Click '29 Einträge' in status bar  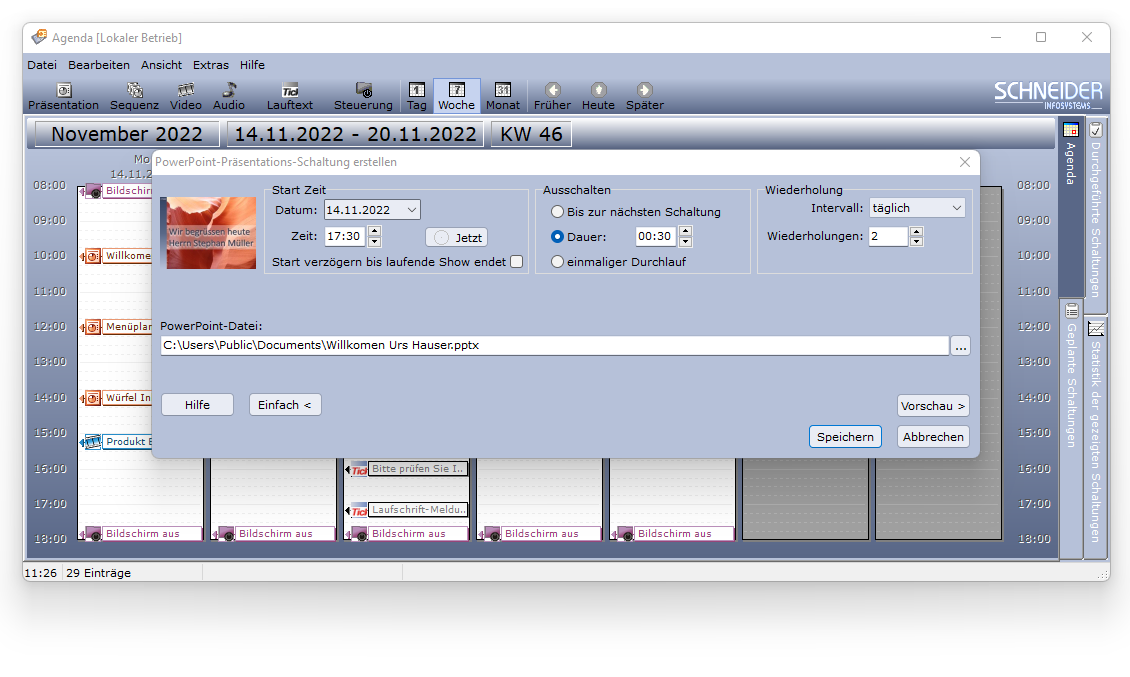(x=99, y=573)
